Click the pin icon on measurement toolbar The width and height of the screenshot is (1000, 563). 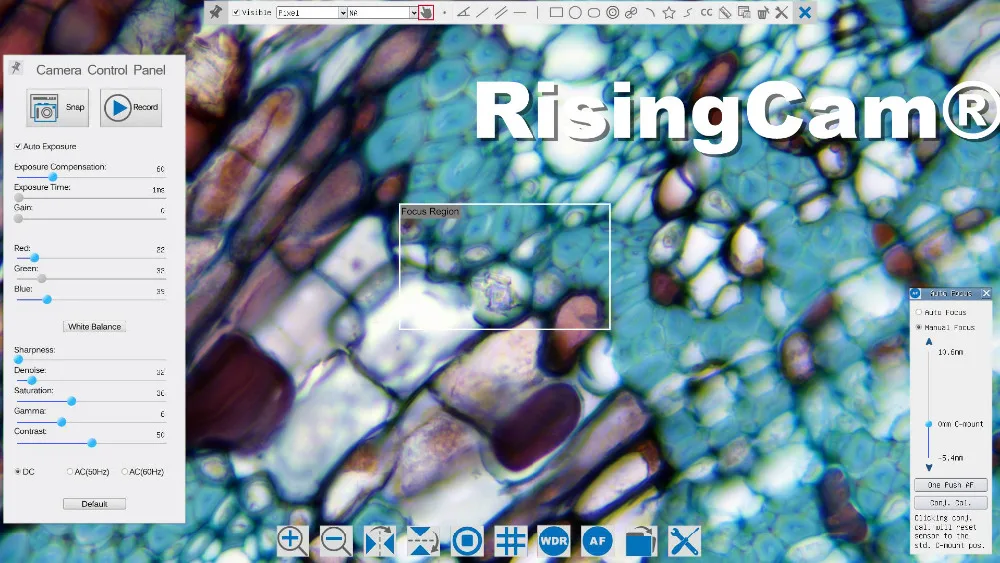[x=216, y=12]
